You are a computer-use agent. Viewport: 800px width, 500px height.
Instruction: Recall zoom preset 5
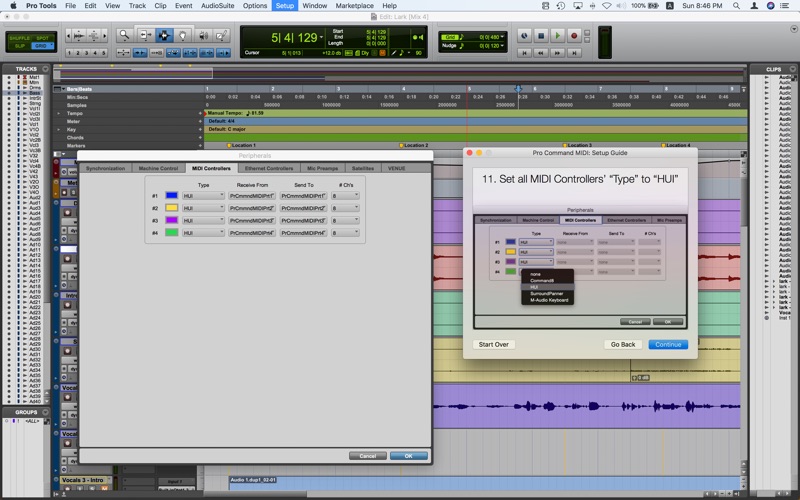point(104,53)
